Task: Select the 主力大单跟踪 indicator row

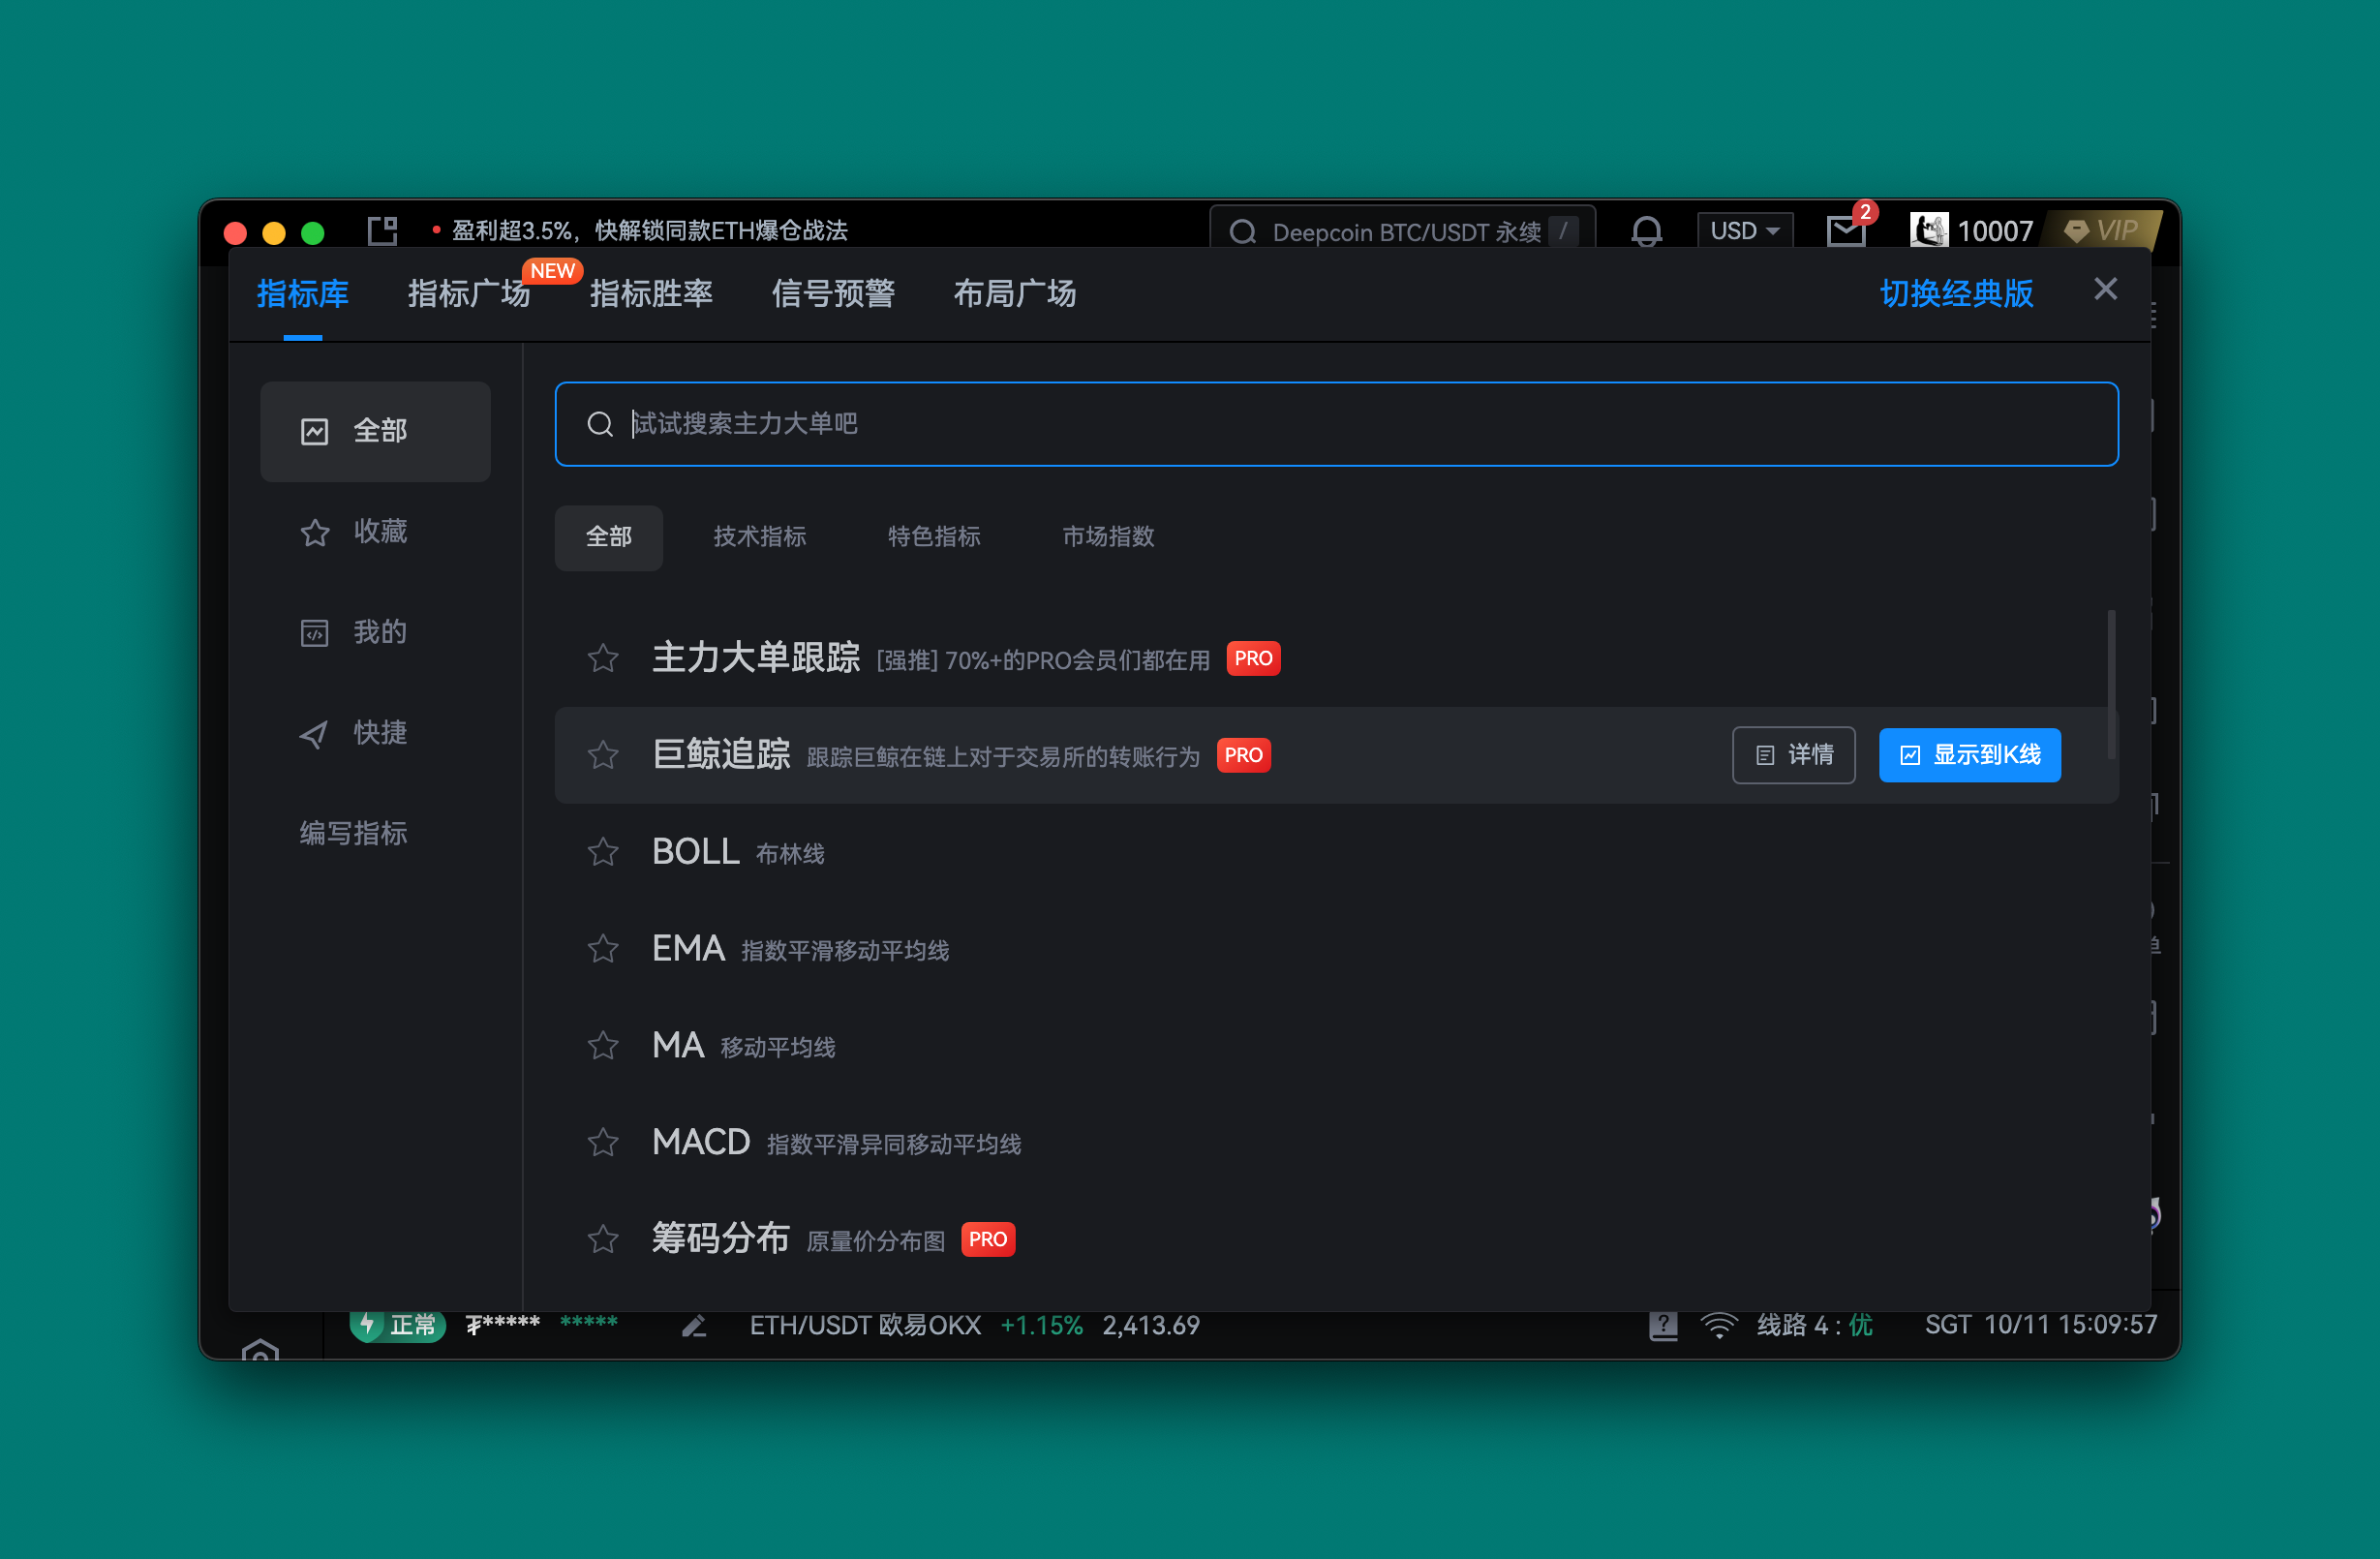Action: 1337,659
